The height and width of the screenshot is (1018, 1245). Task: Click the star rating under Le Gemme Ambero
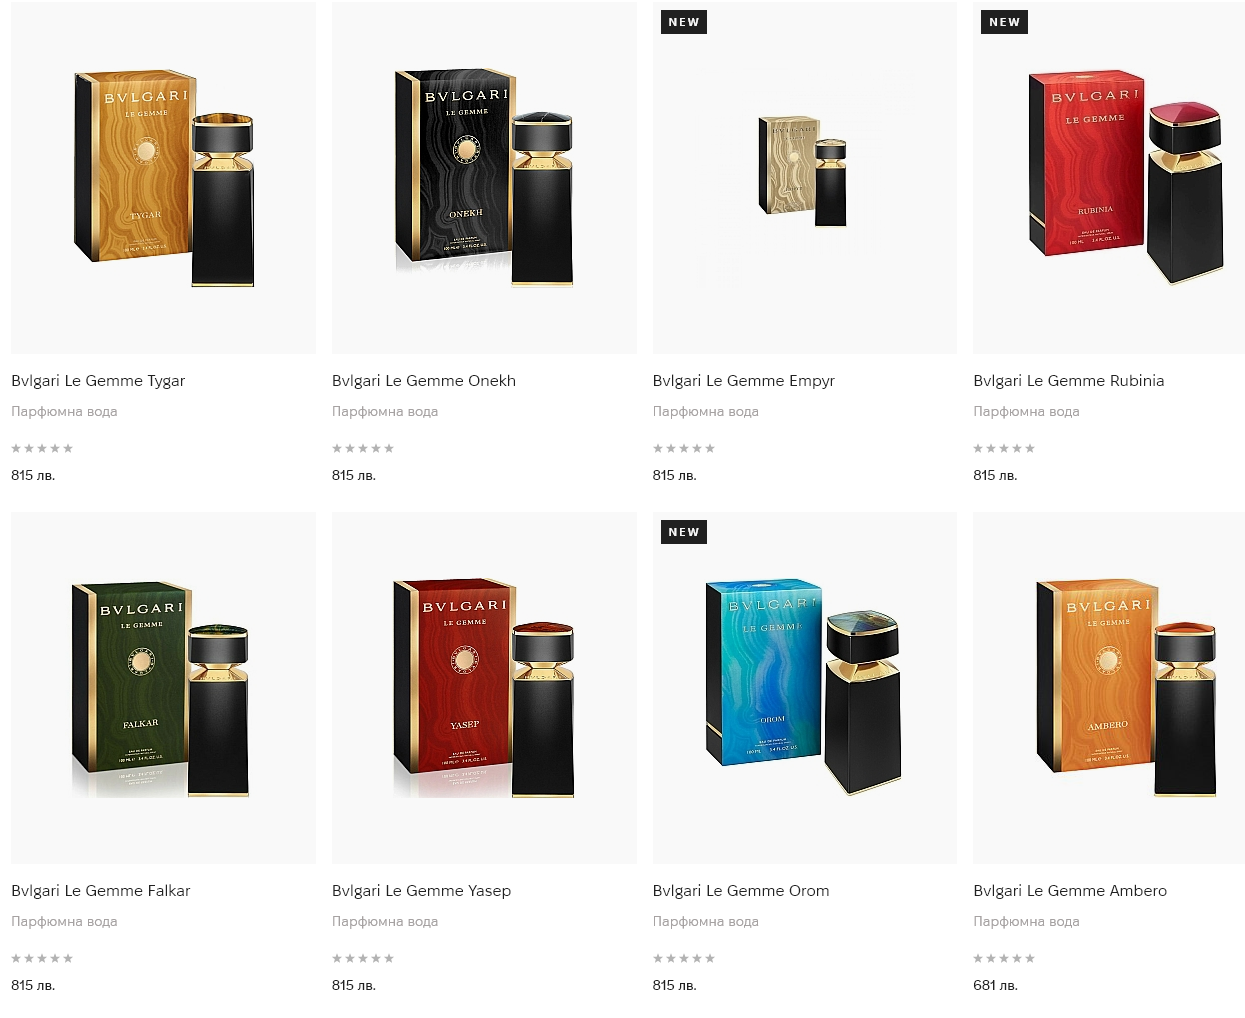click(x=1004, y=958)
